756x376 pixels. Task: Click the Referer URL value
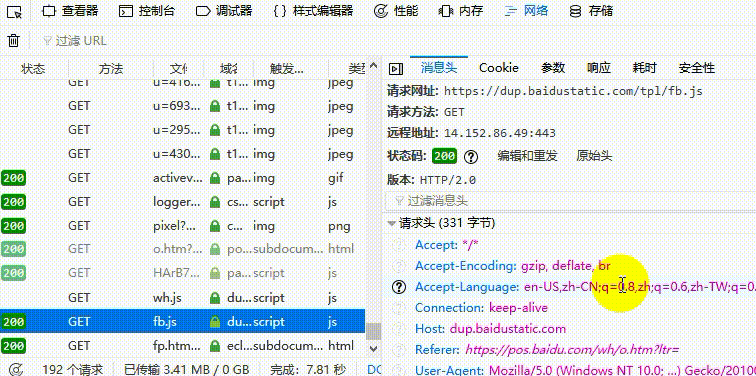click(572, 349)
